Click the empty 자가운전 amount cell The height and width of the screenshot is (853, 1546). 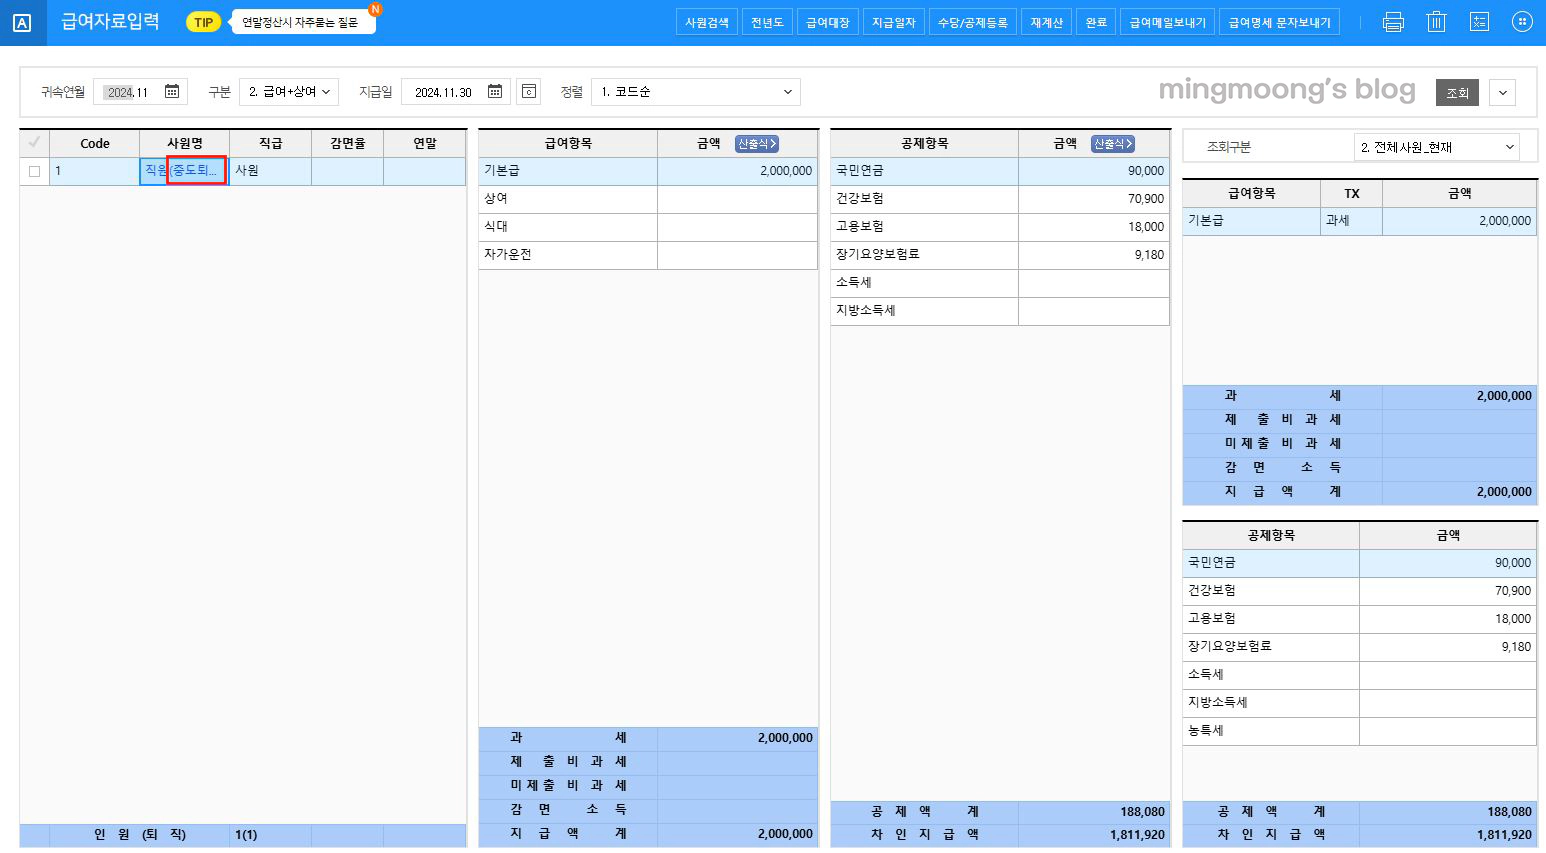coord(738,255)
